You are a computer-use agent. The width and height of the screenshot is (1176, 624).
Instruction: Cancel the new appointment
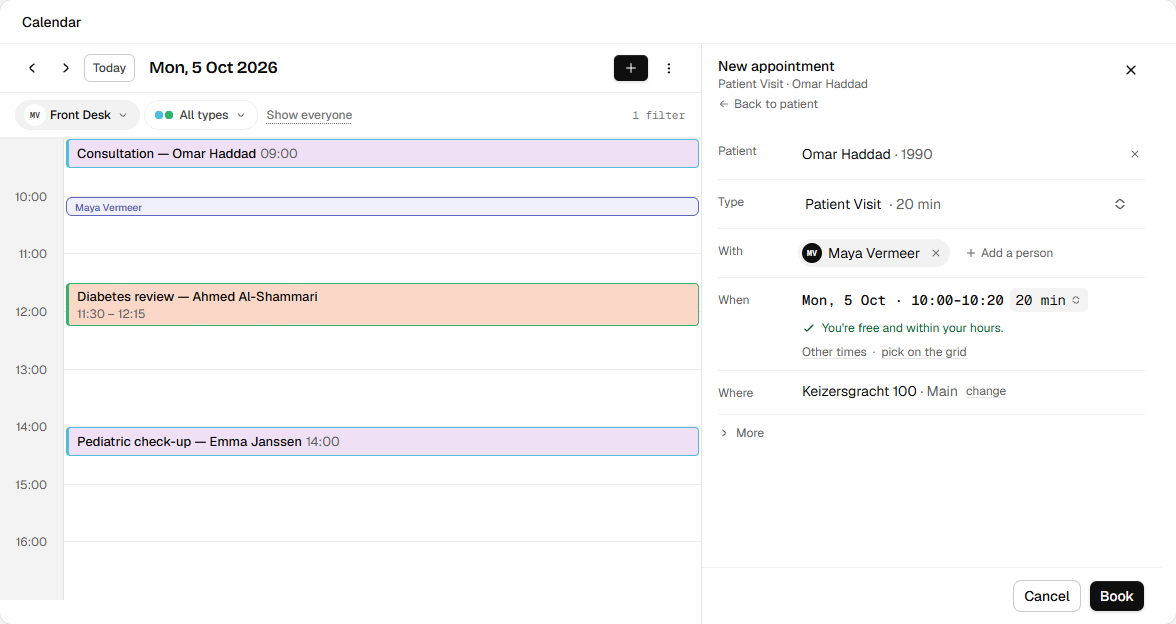click(1047, 596)
